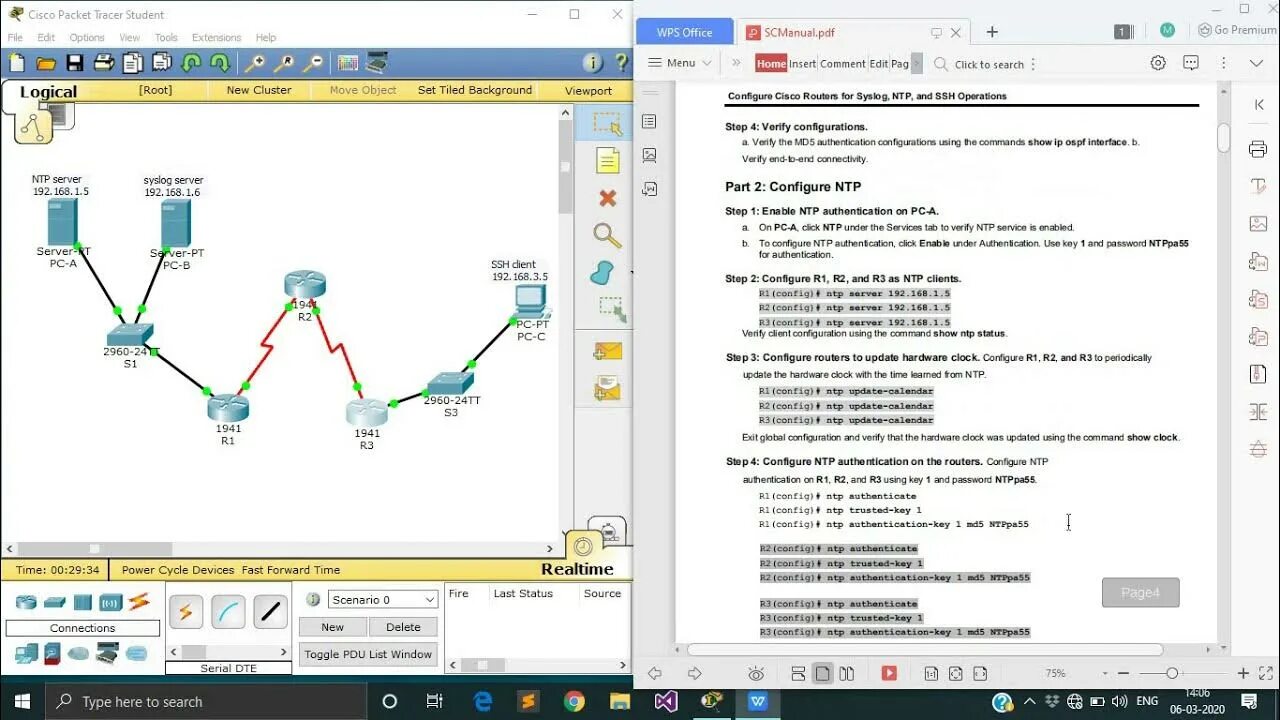Choose the Select tool in the right panel

pos(607,124)
